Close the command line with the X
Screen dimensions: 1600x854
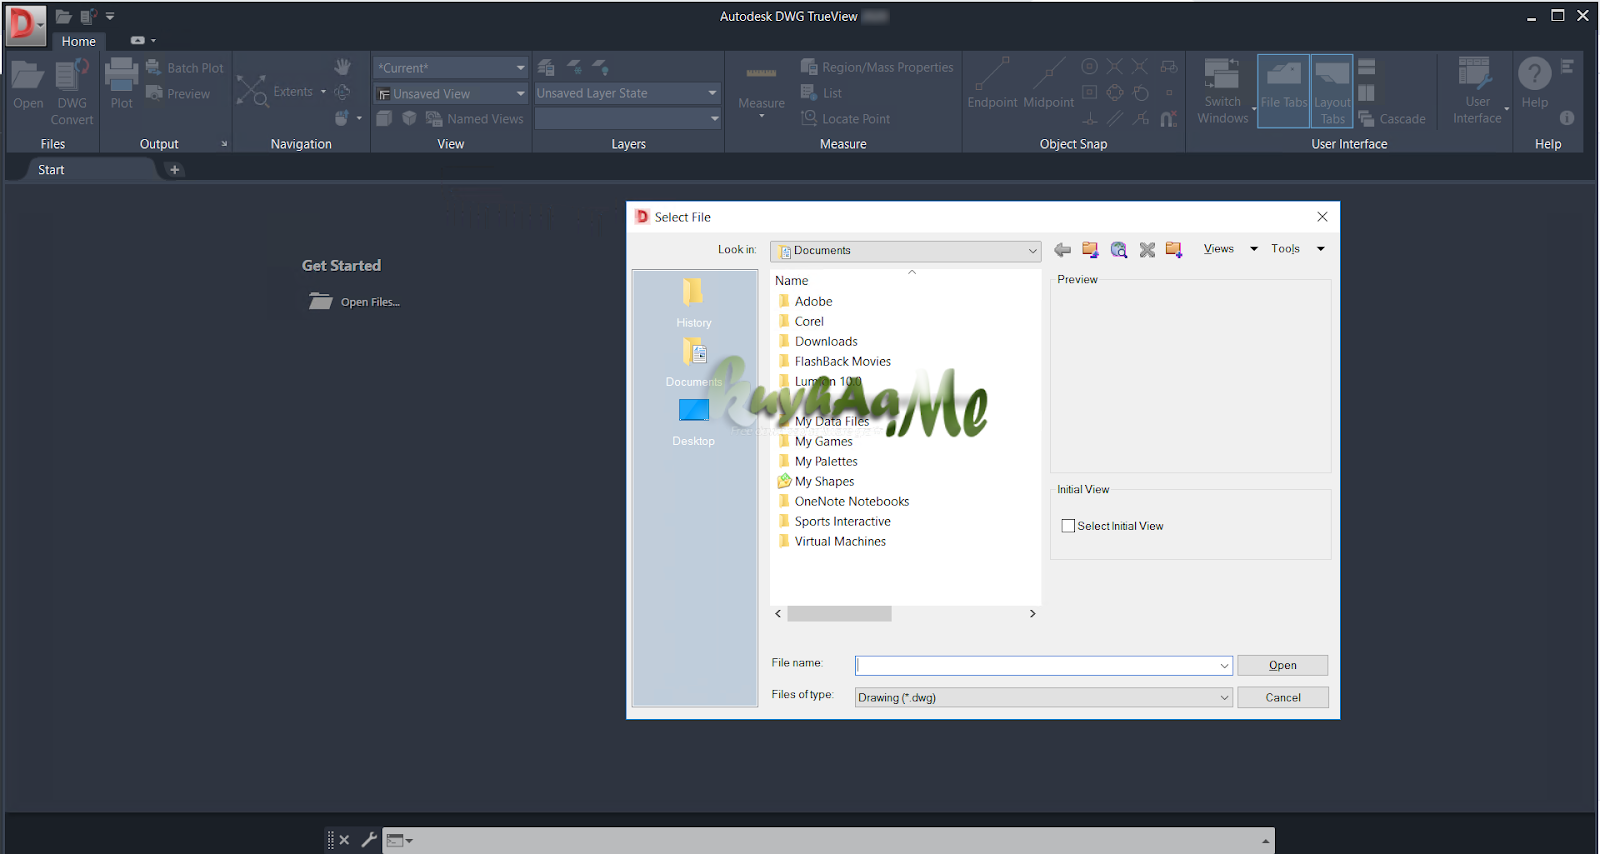pos(344,840)
